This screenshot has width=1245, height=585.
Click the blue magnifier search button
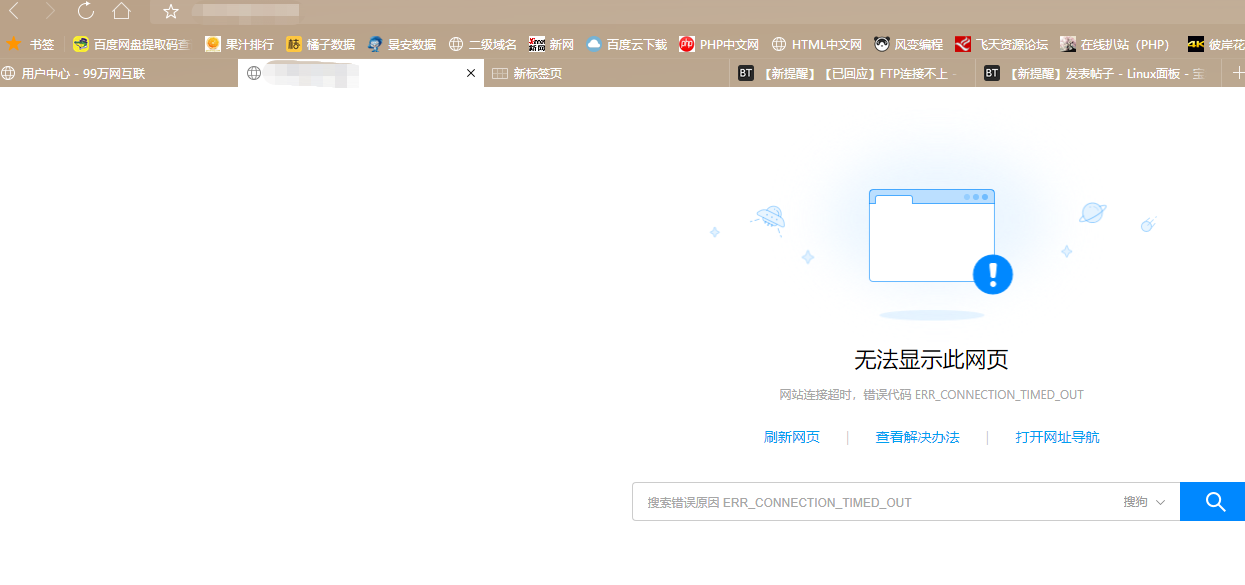coord(1212,501)
